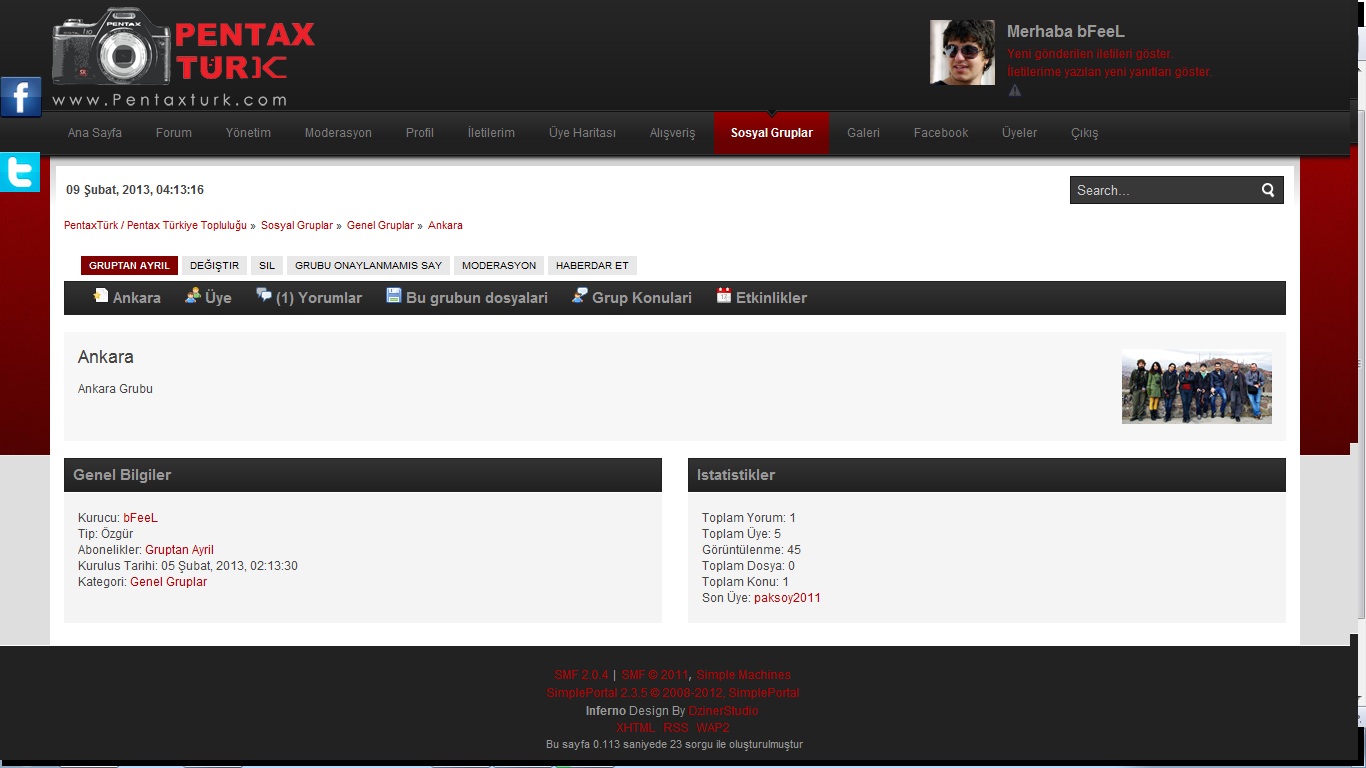Open the Facebook sidebar icon
This screenshot has height=768, width=1366.
20,97
